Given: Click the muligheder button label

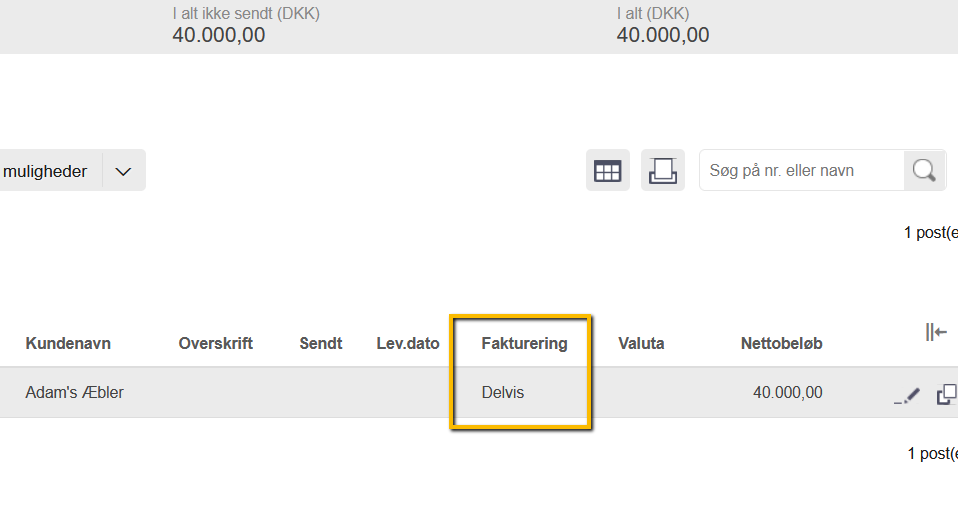Looking at the screenshot, I should 46,171.
